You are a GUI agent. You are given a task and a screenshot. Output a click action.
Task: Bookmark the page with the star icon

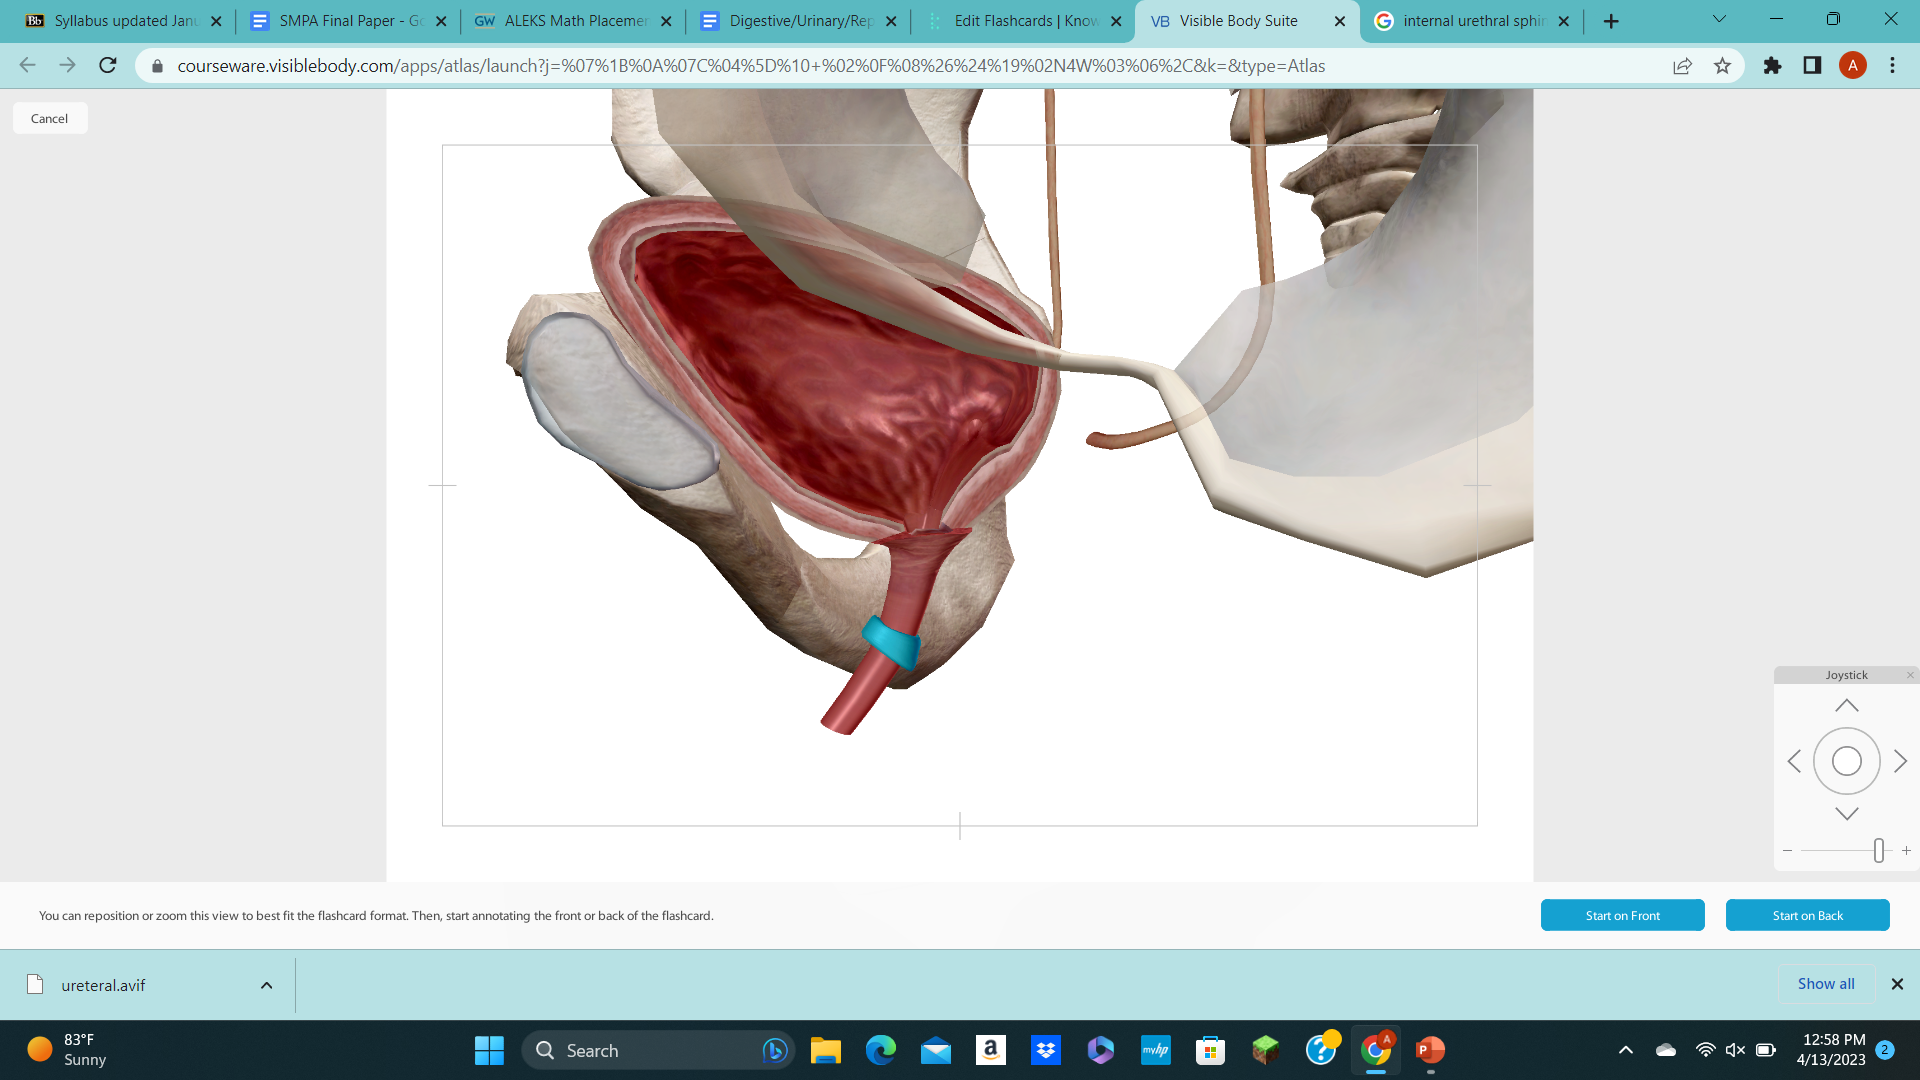[x=1723, y=66]
